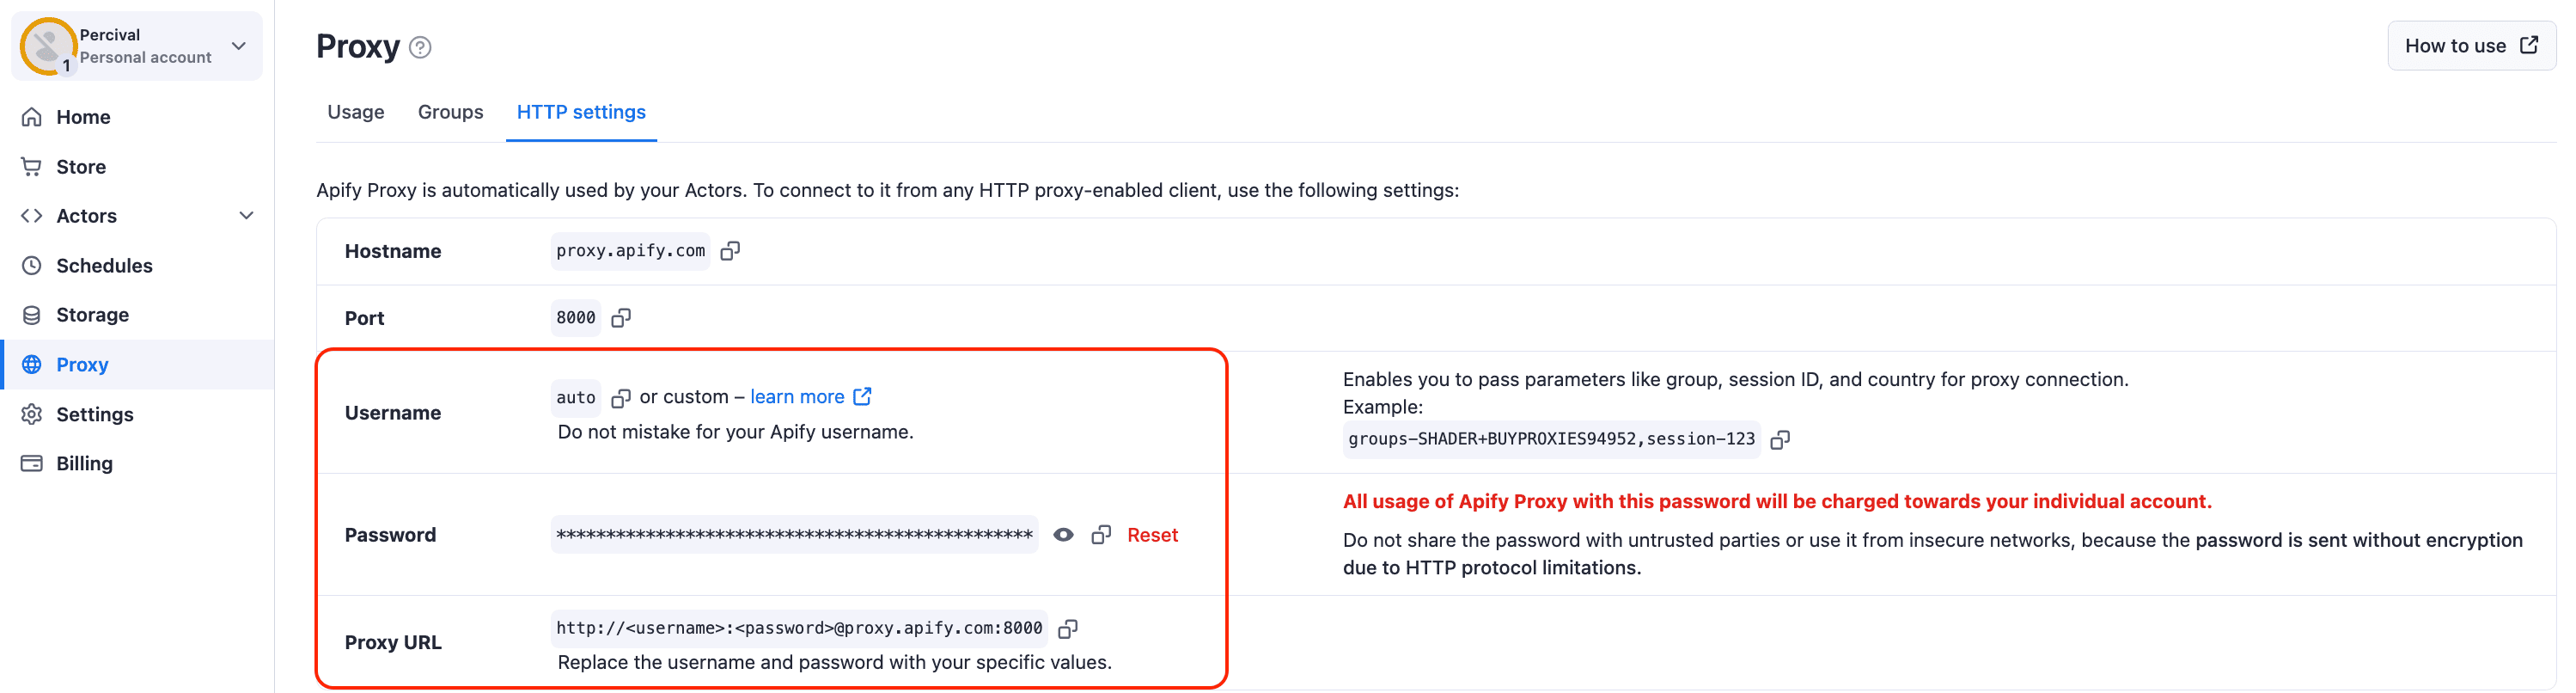
Task: Open the Proxy help tooltip icon
Action: click(420, 46)
